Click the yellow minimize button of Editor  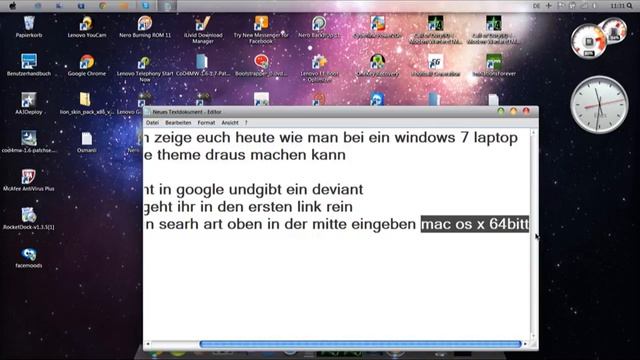pos(513,111)
